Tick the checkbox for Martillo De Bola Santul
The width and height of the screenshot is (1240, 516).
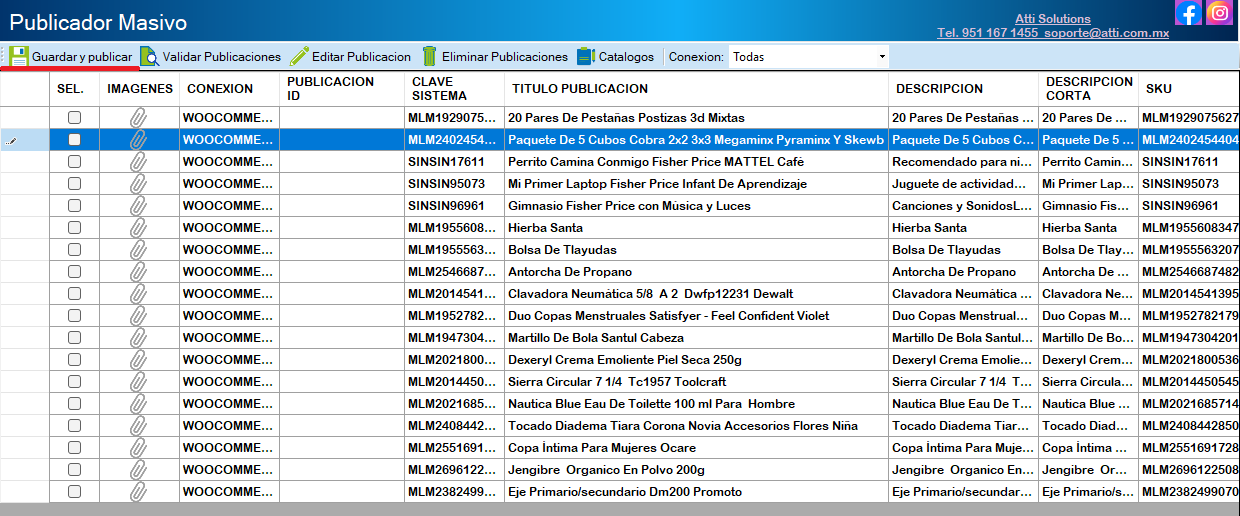(x=74, y=338)
